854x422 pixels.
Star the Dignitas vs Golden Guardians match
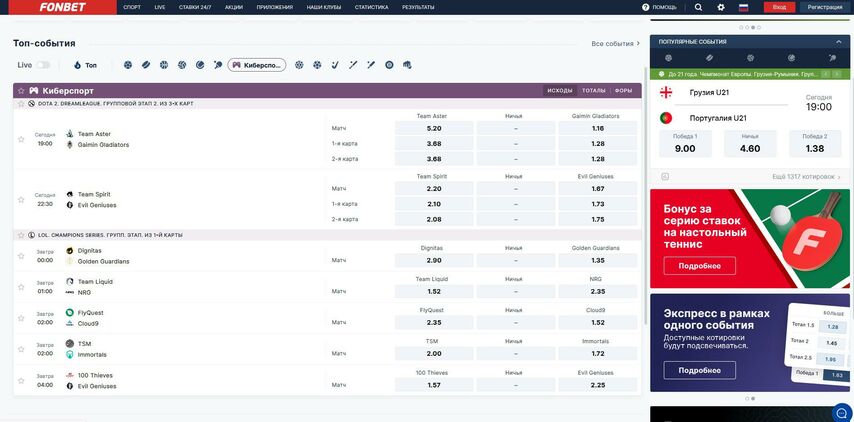21,256
